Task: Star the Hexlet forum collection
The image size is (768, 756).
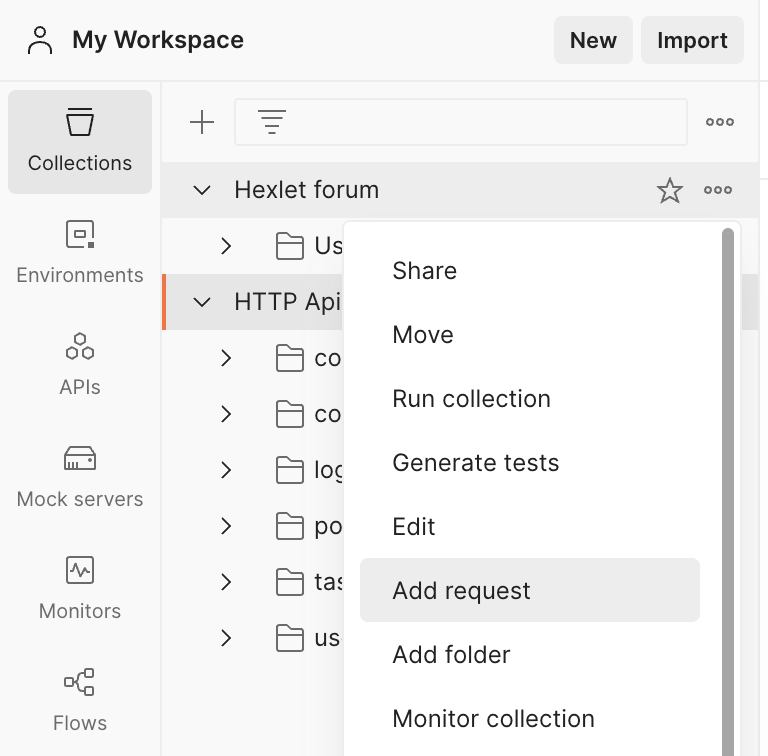Action: click(x=670, y=190)
